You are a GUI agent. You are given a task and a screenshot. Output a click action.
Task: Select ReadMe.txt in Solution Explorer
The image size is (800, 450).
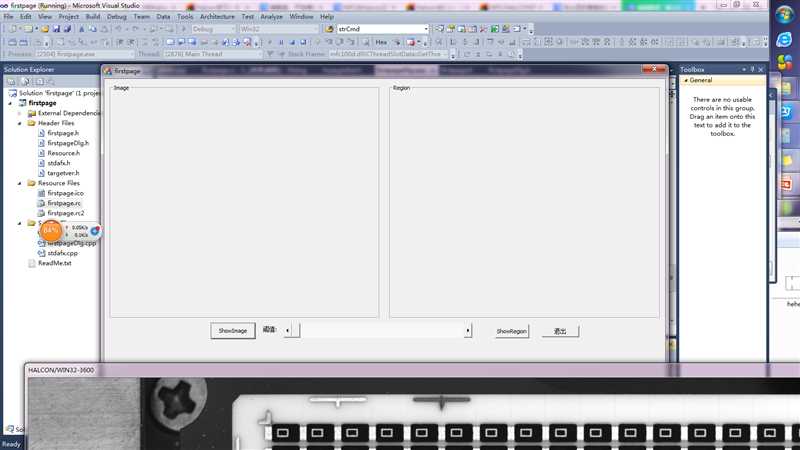tap(55, 263)
